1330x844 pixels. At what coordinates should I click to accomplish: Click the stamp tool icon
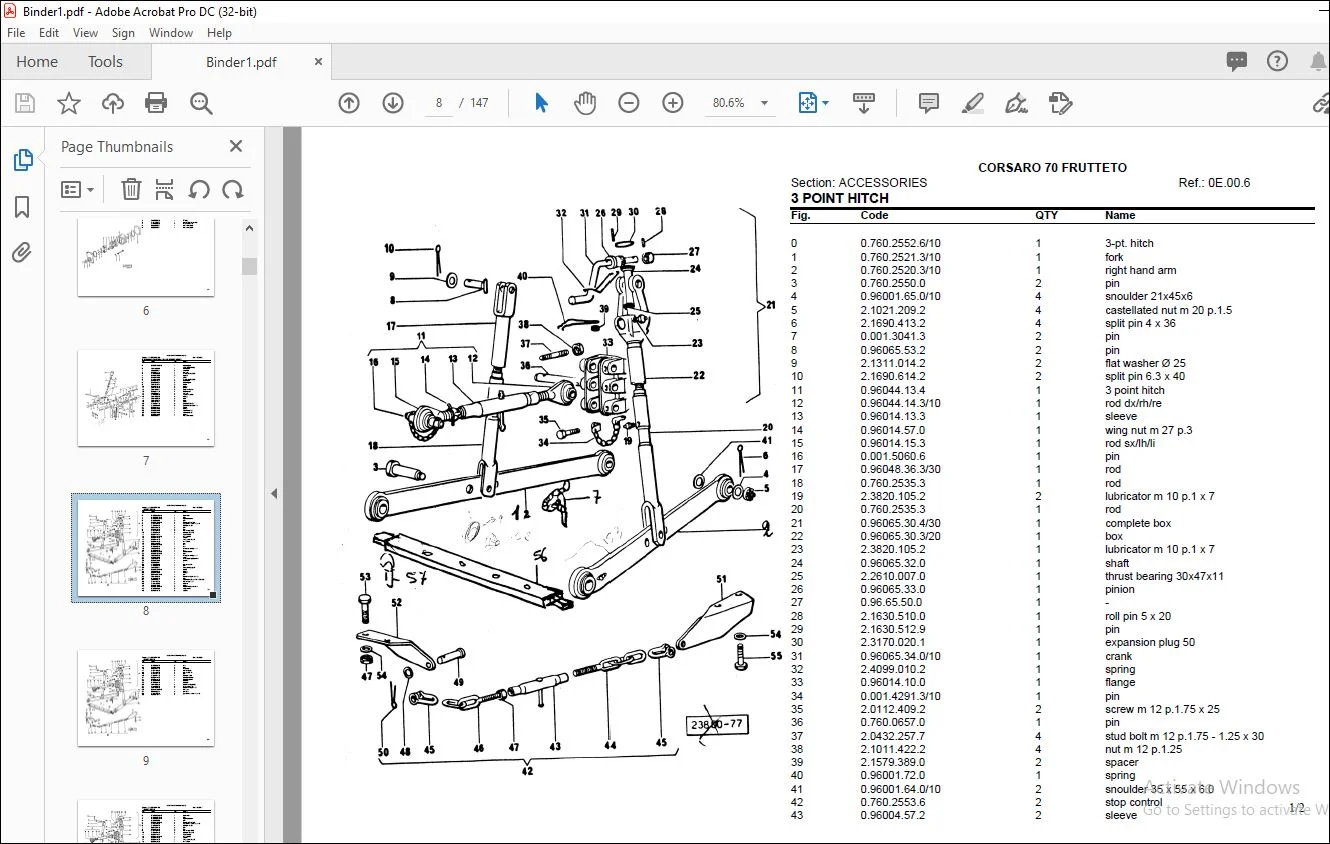tap(1060, 103)
